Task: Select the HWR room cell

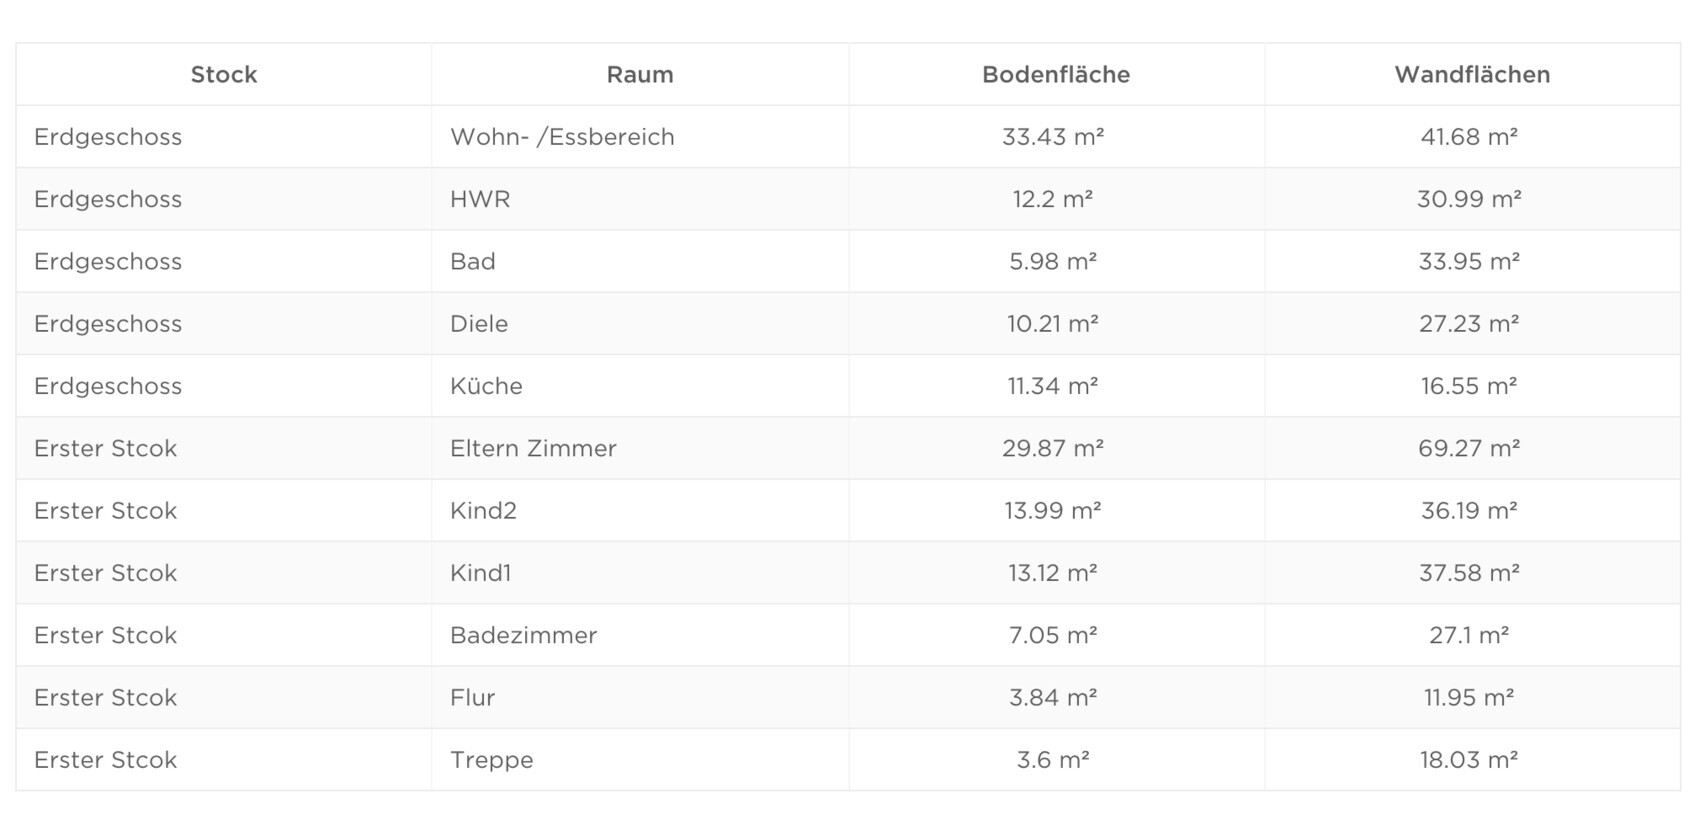Action: click(x=480, y=199)
